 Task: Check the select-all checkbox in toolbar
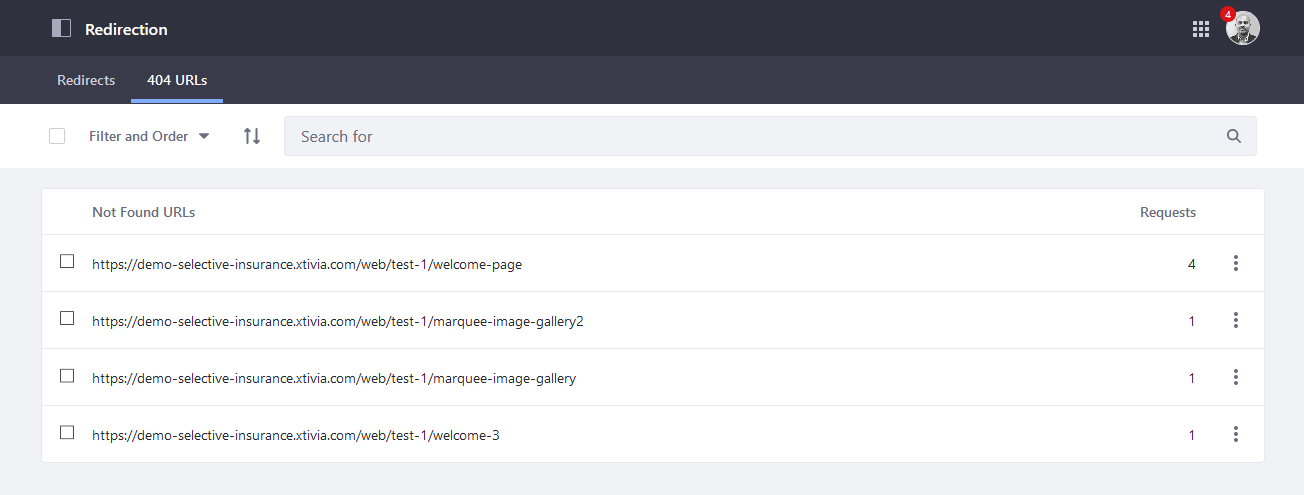57,136
